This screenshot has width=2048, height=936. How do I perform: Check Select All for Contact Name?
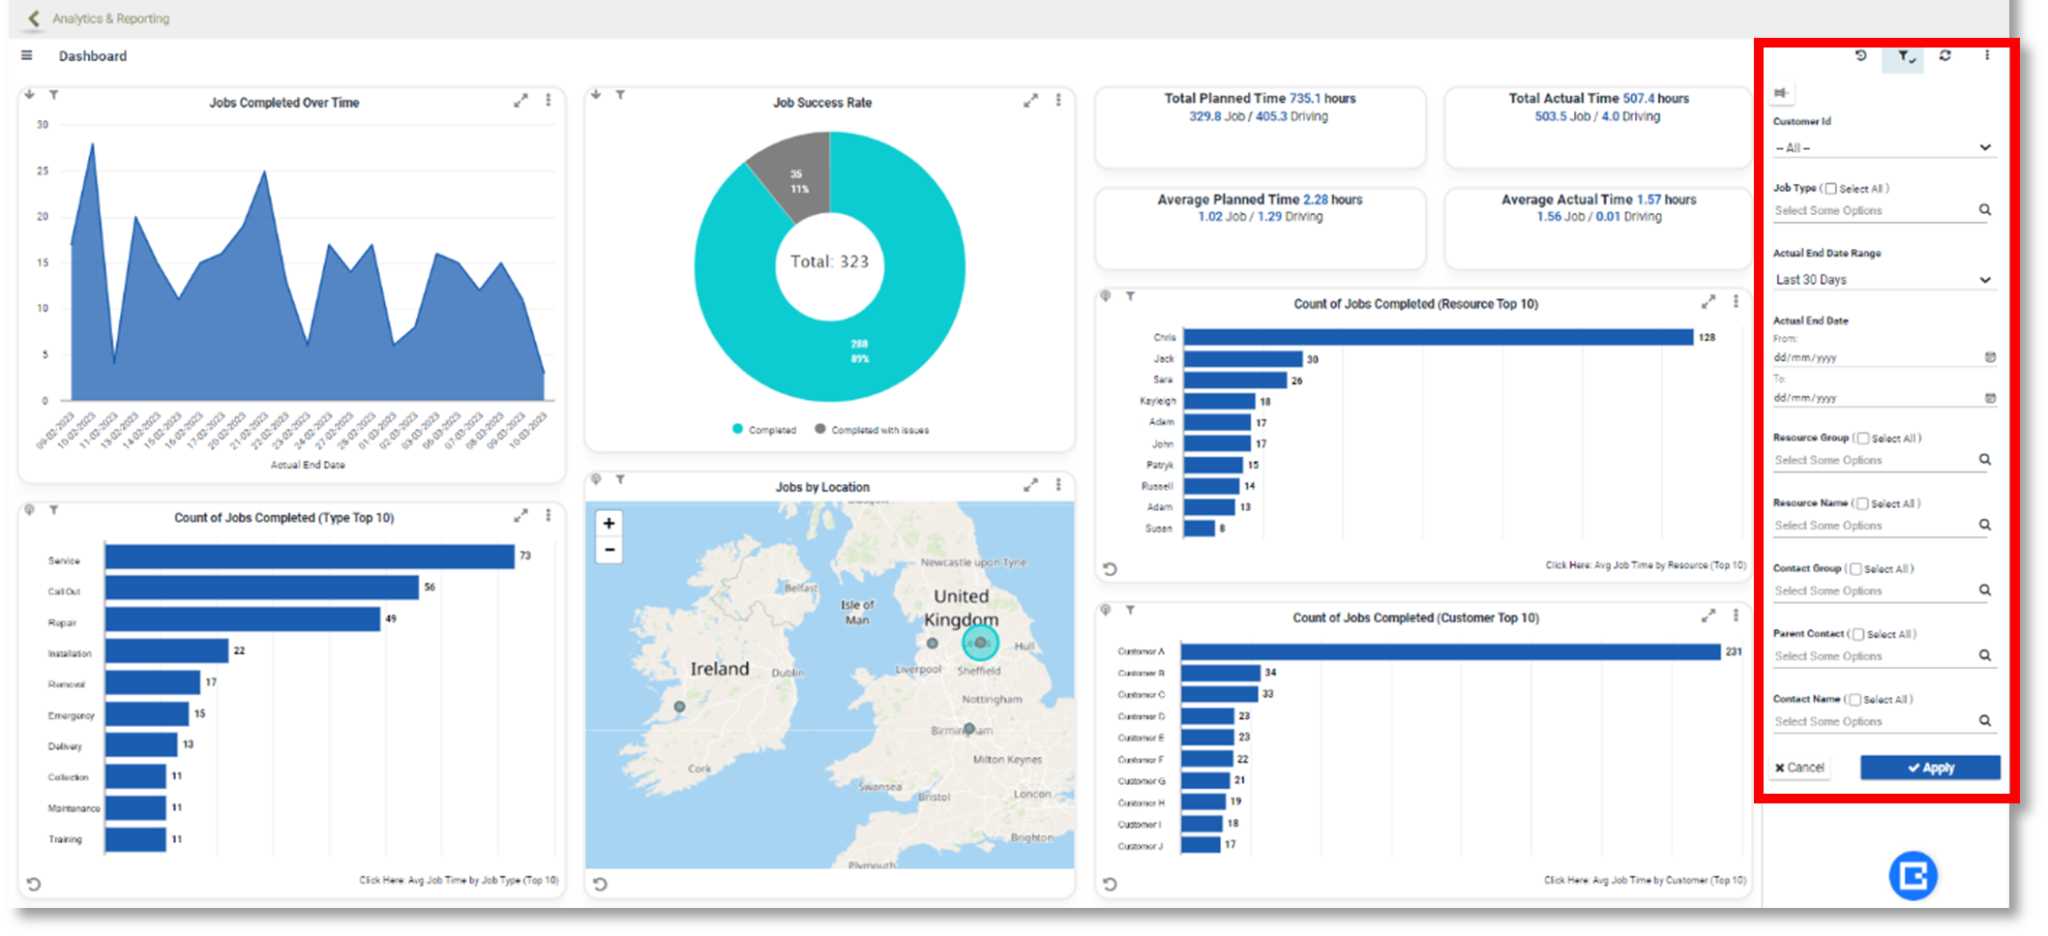point(1855,700)
